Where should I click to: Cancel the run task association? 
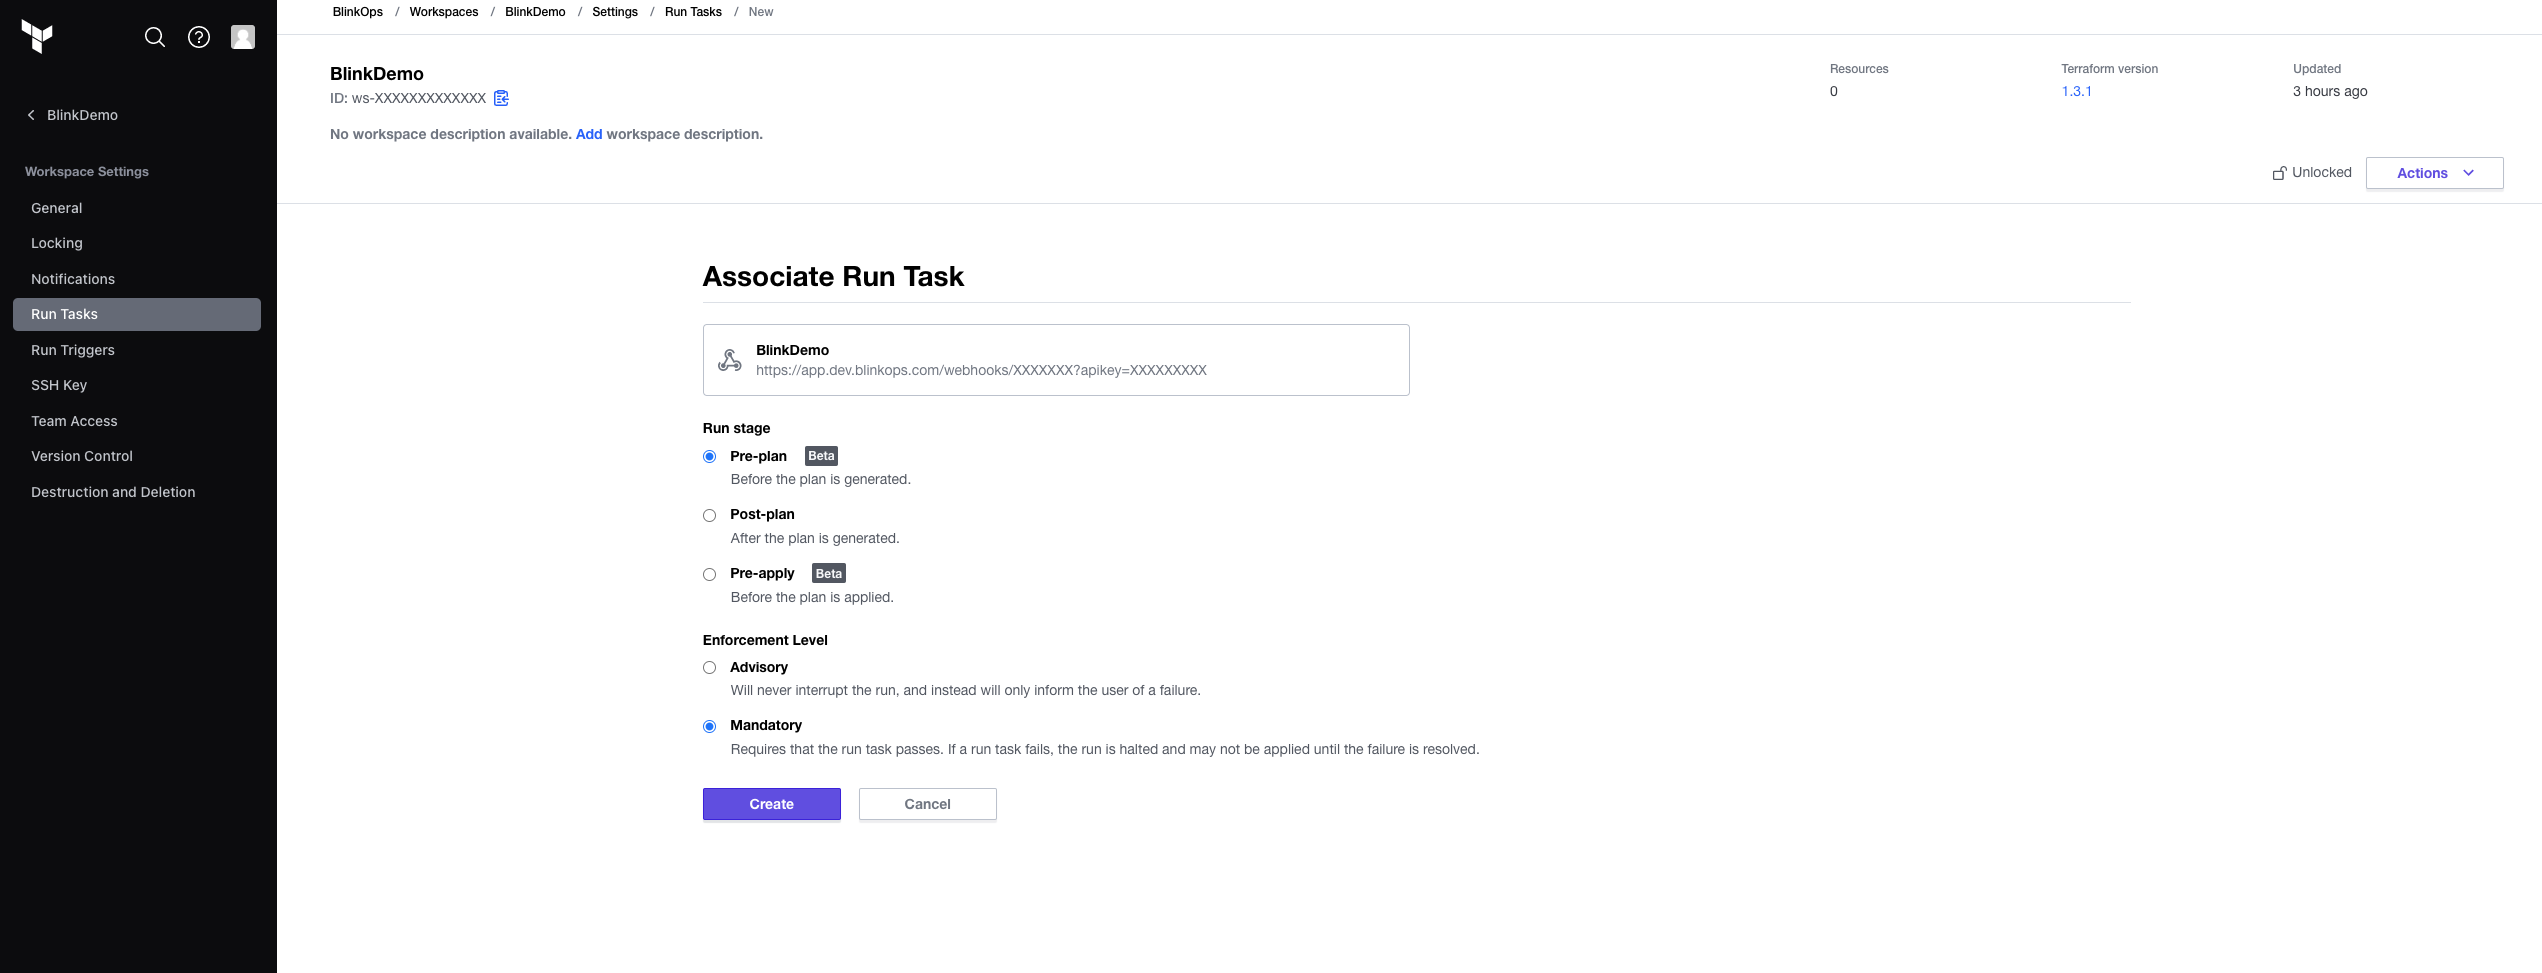pos(927,804)
